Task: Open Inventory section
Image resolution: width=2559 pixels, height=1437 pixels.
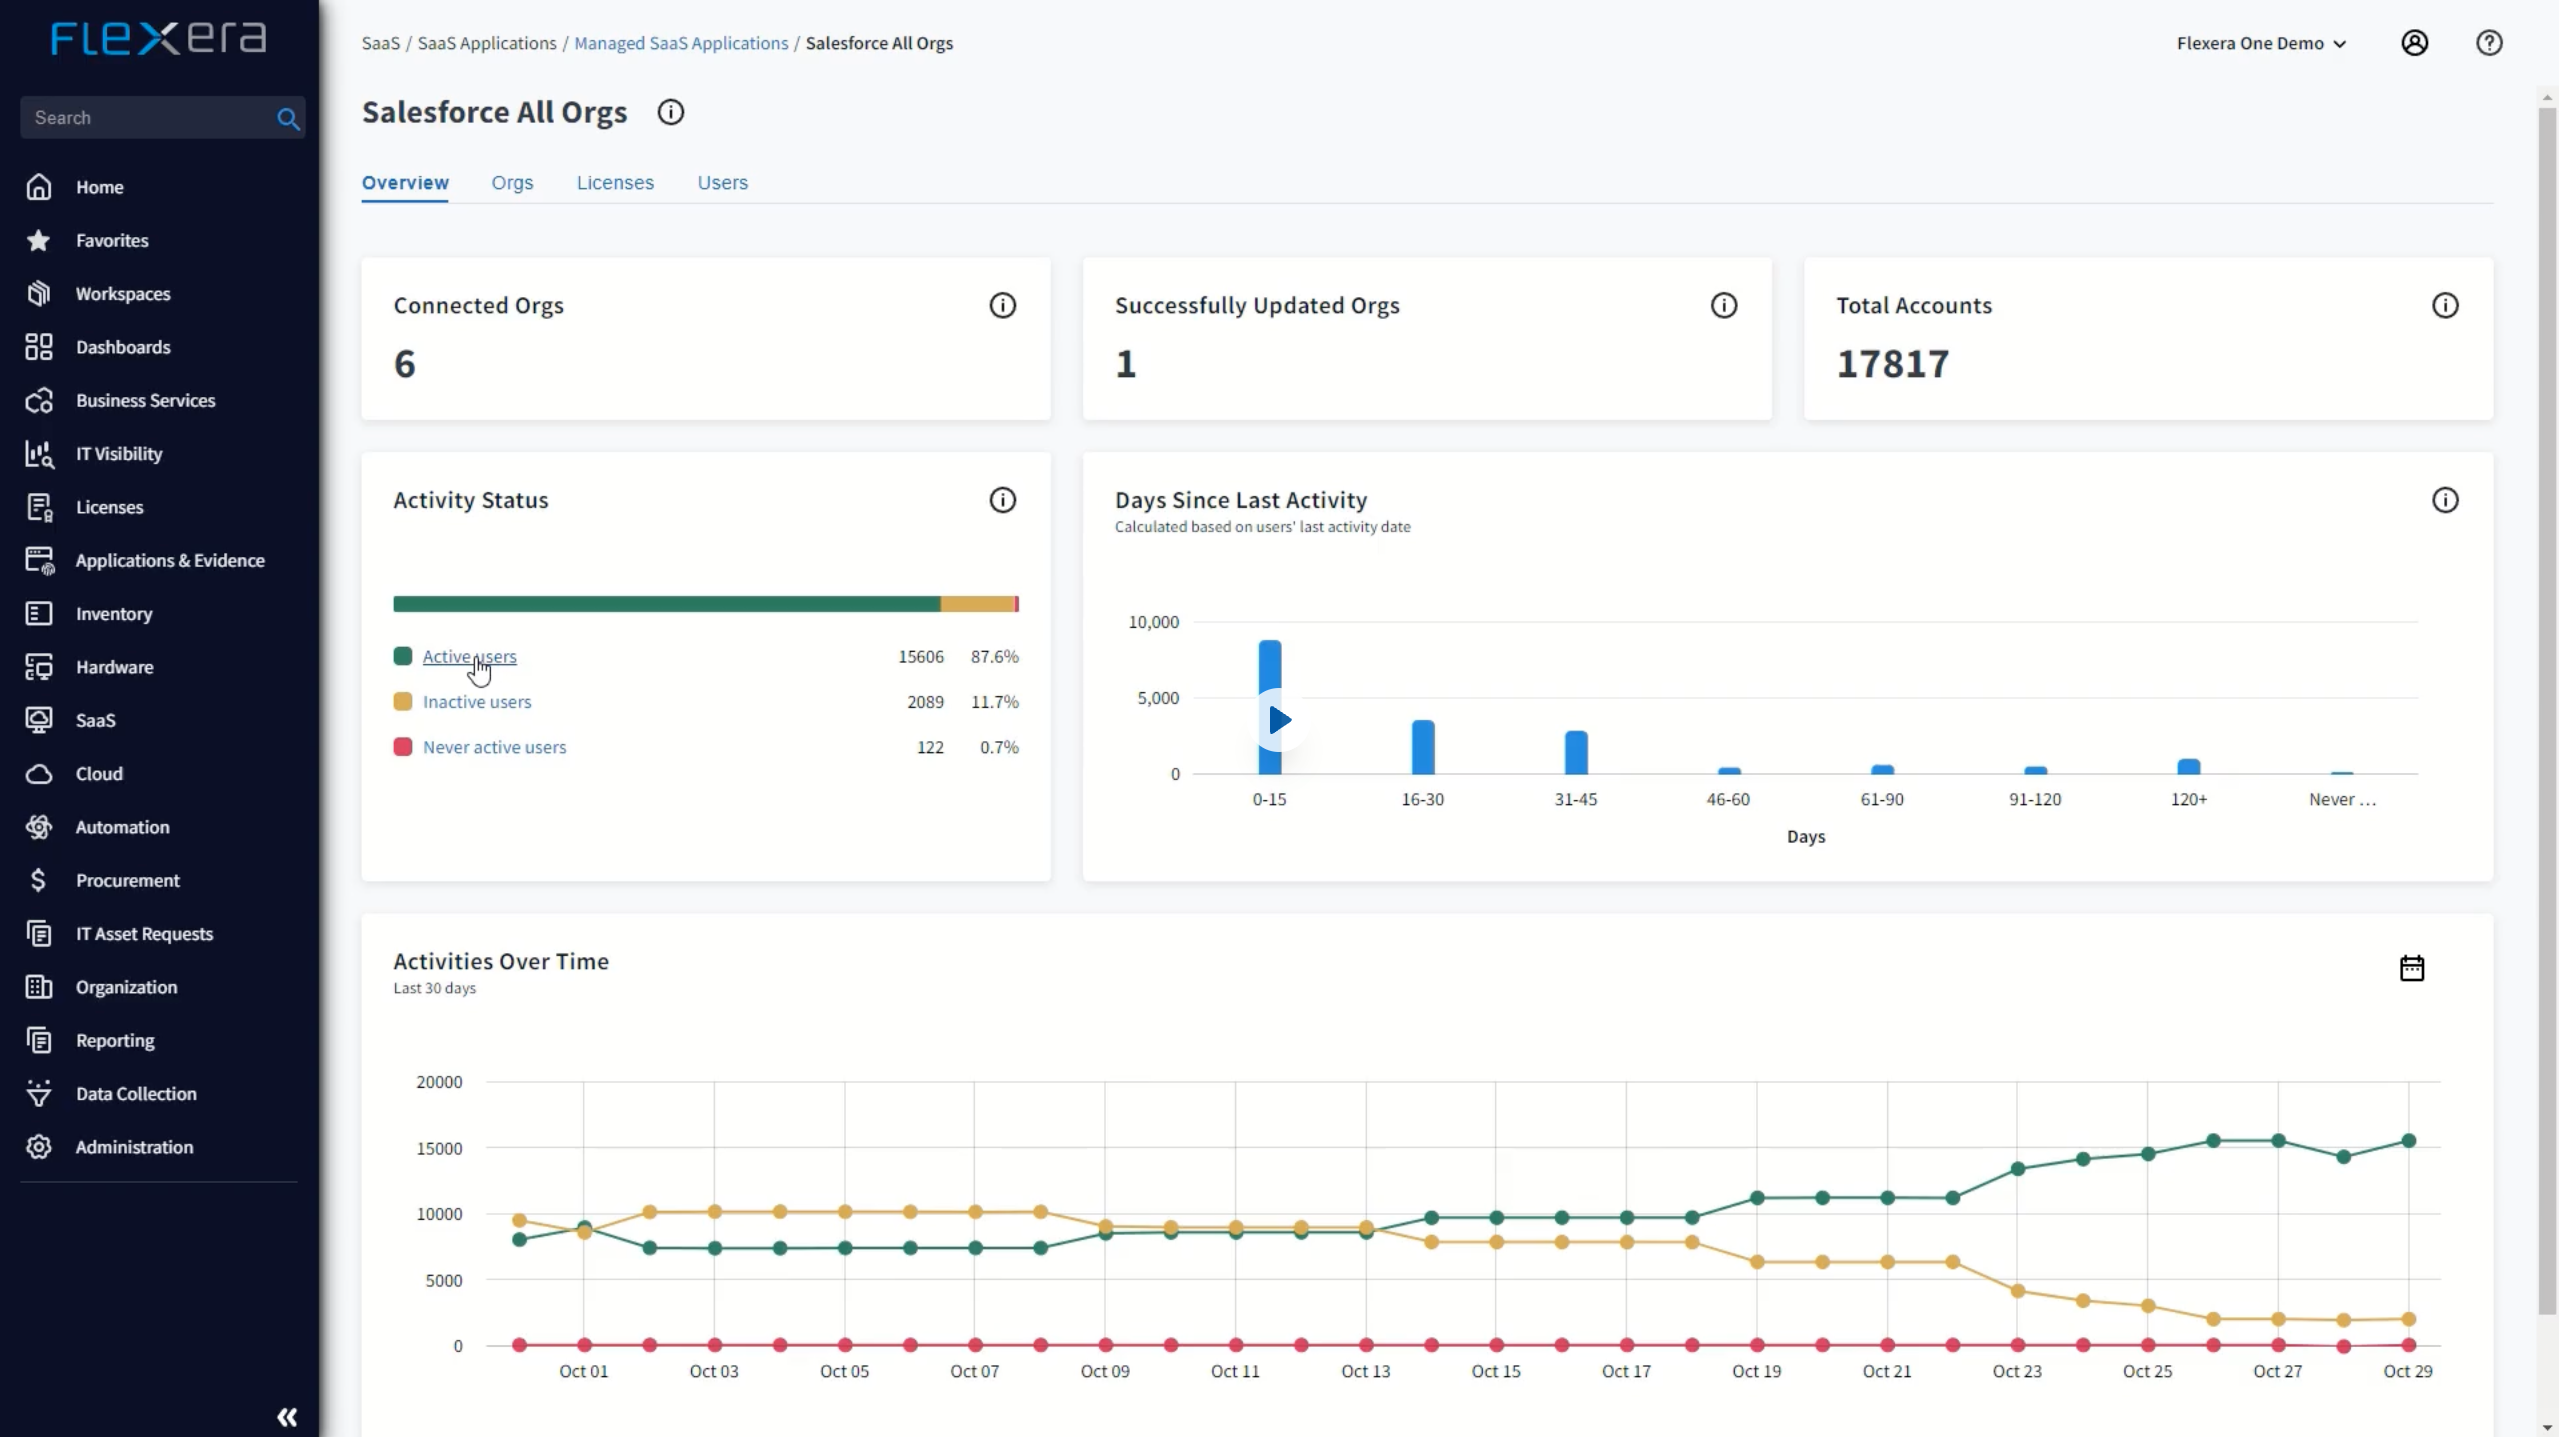Action: 113,614
